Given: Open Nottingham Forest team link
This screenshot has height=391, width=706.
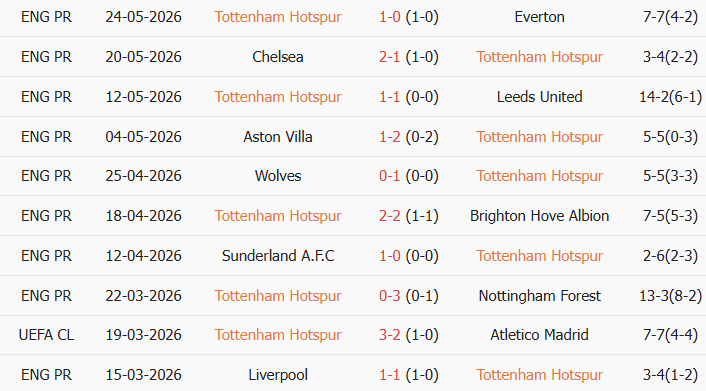Looking at the screenshot, I should [x=539, y=296].
